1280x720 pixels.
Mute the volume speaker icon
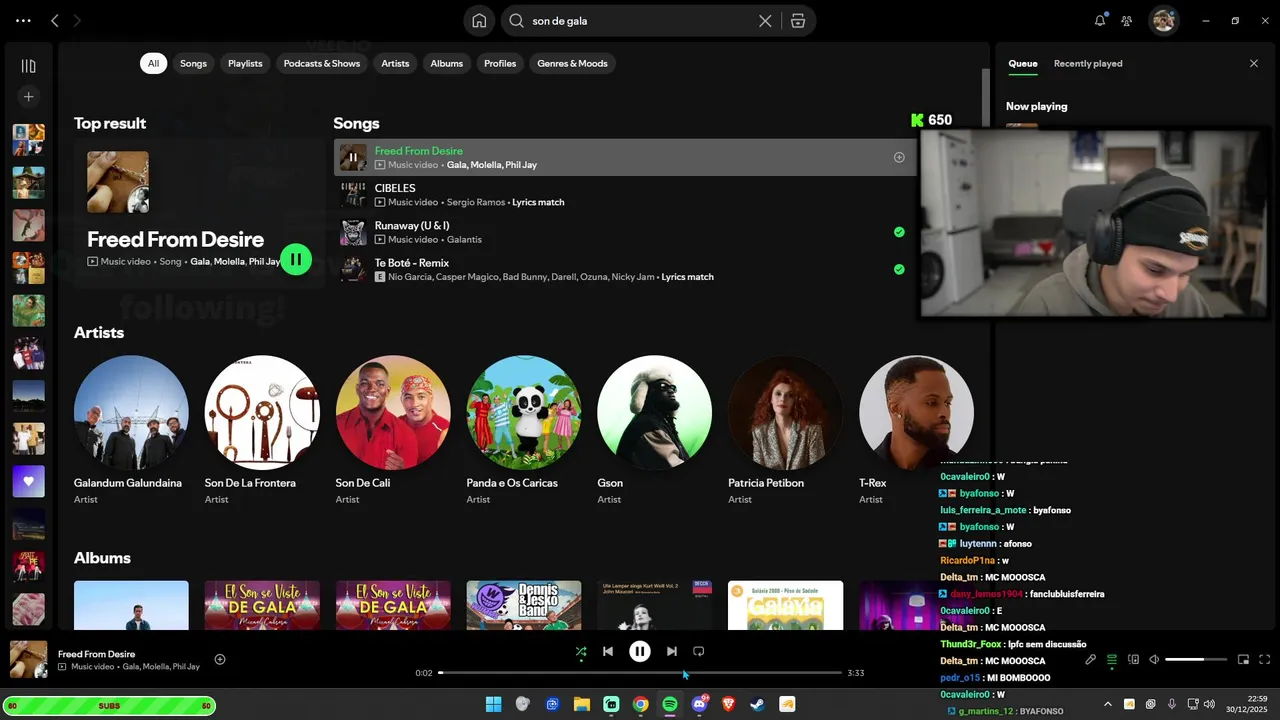1154,660
